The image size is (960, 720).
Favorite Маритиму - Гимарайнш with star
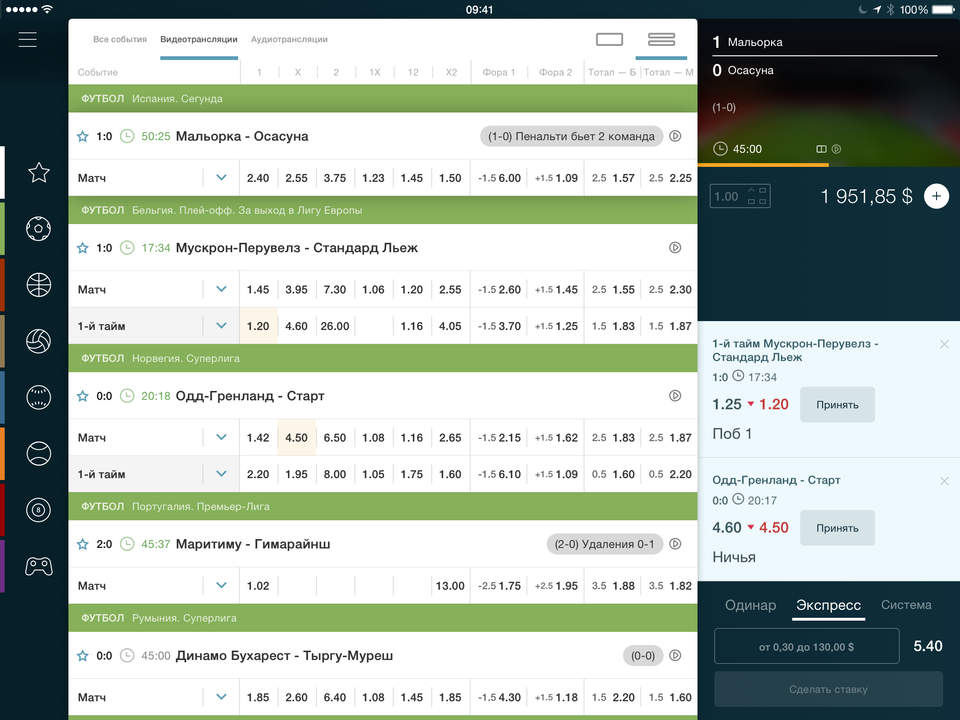(83, 544)
